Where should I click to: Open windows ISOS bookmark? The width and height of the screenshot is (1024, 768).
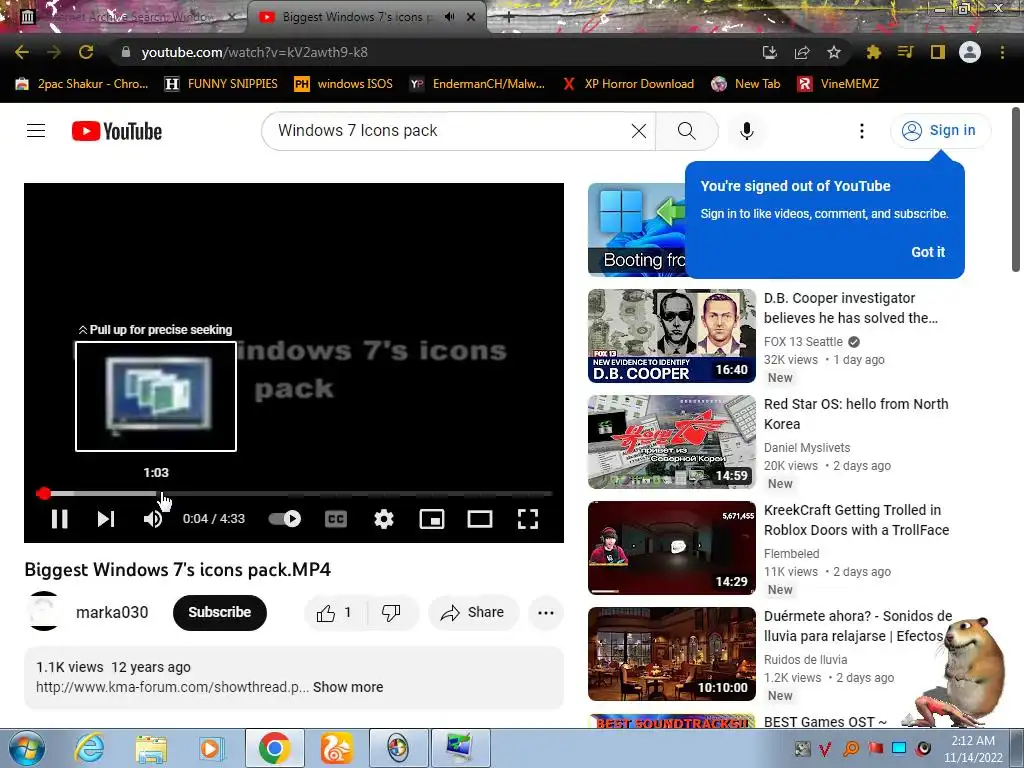(344, 84)
